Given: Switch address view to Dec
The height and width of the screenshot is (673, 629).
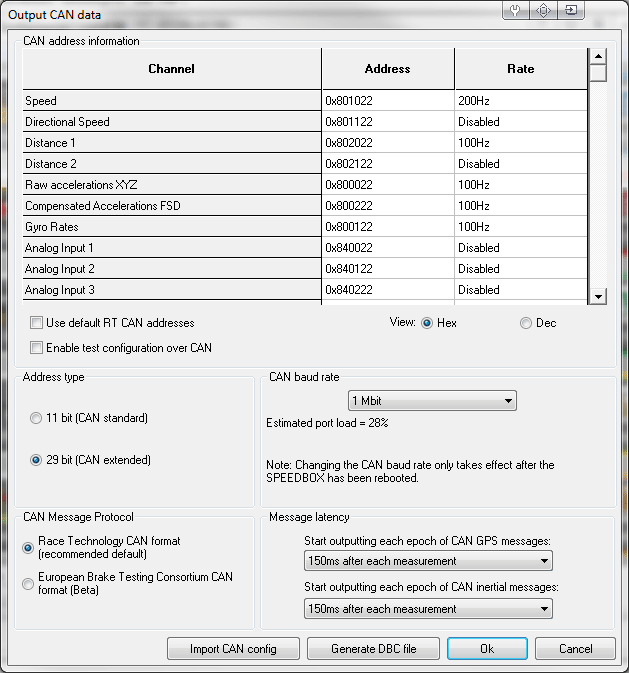Looking at the screenshot, I should pyautogui.click(x=526, y=323).
